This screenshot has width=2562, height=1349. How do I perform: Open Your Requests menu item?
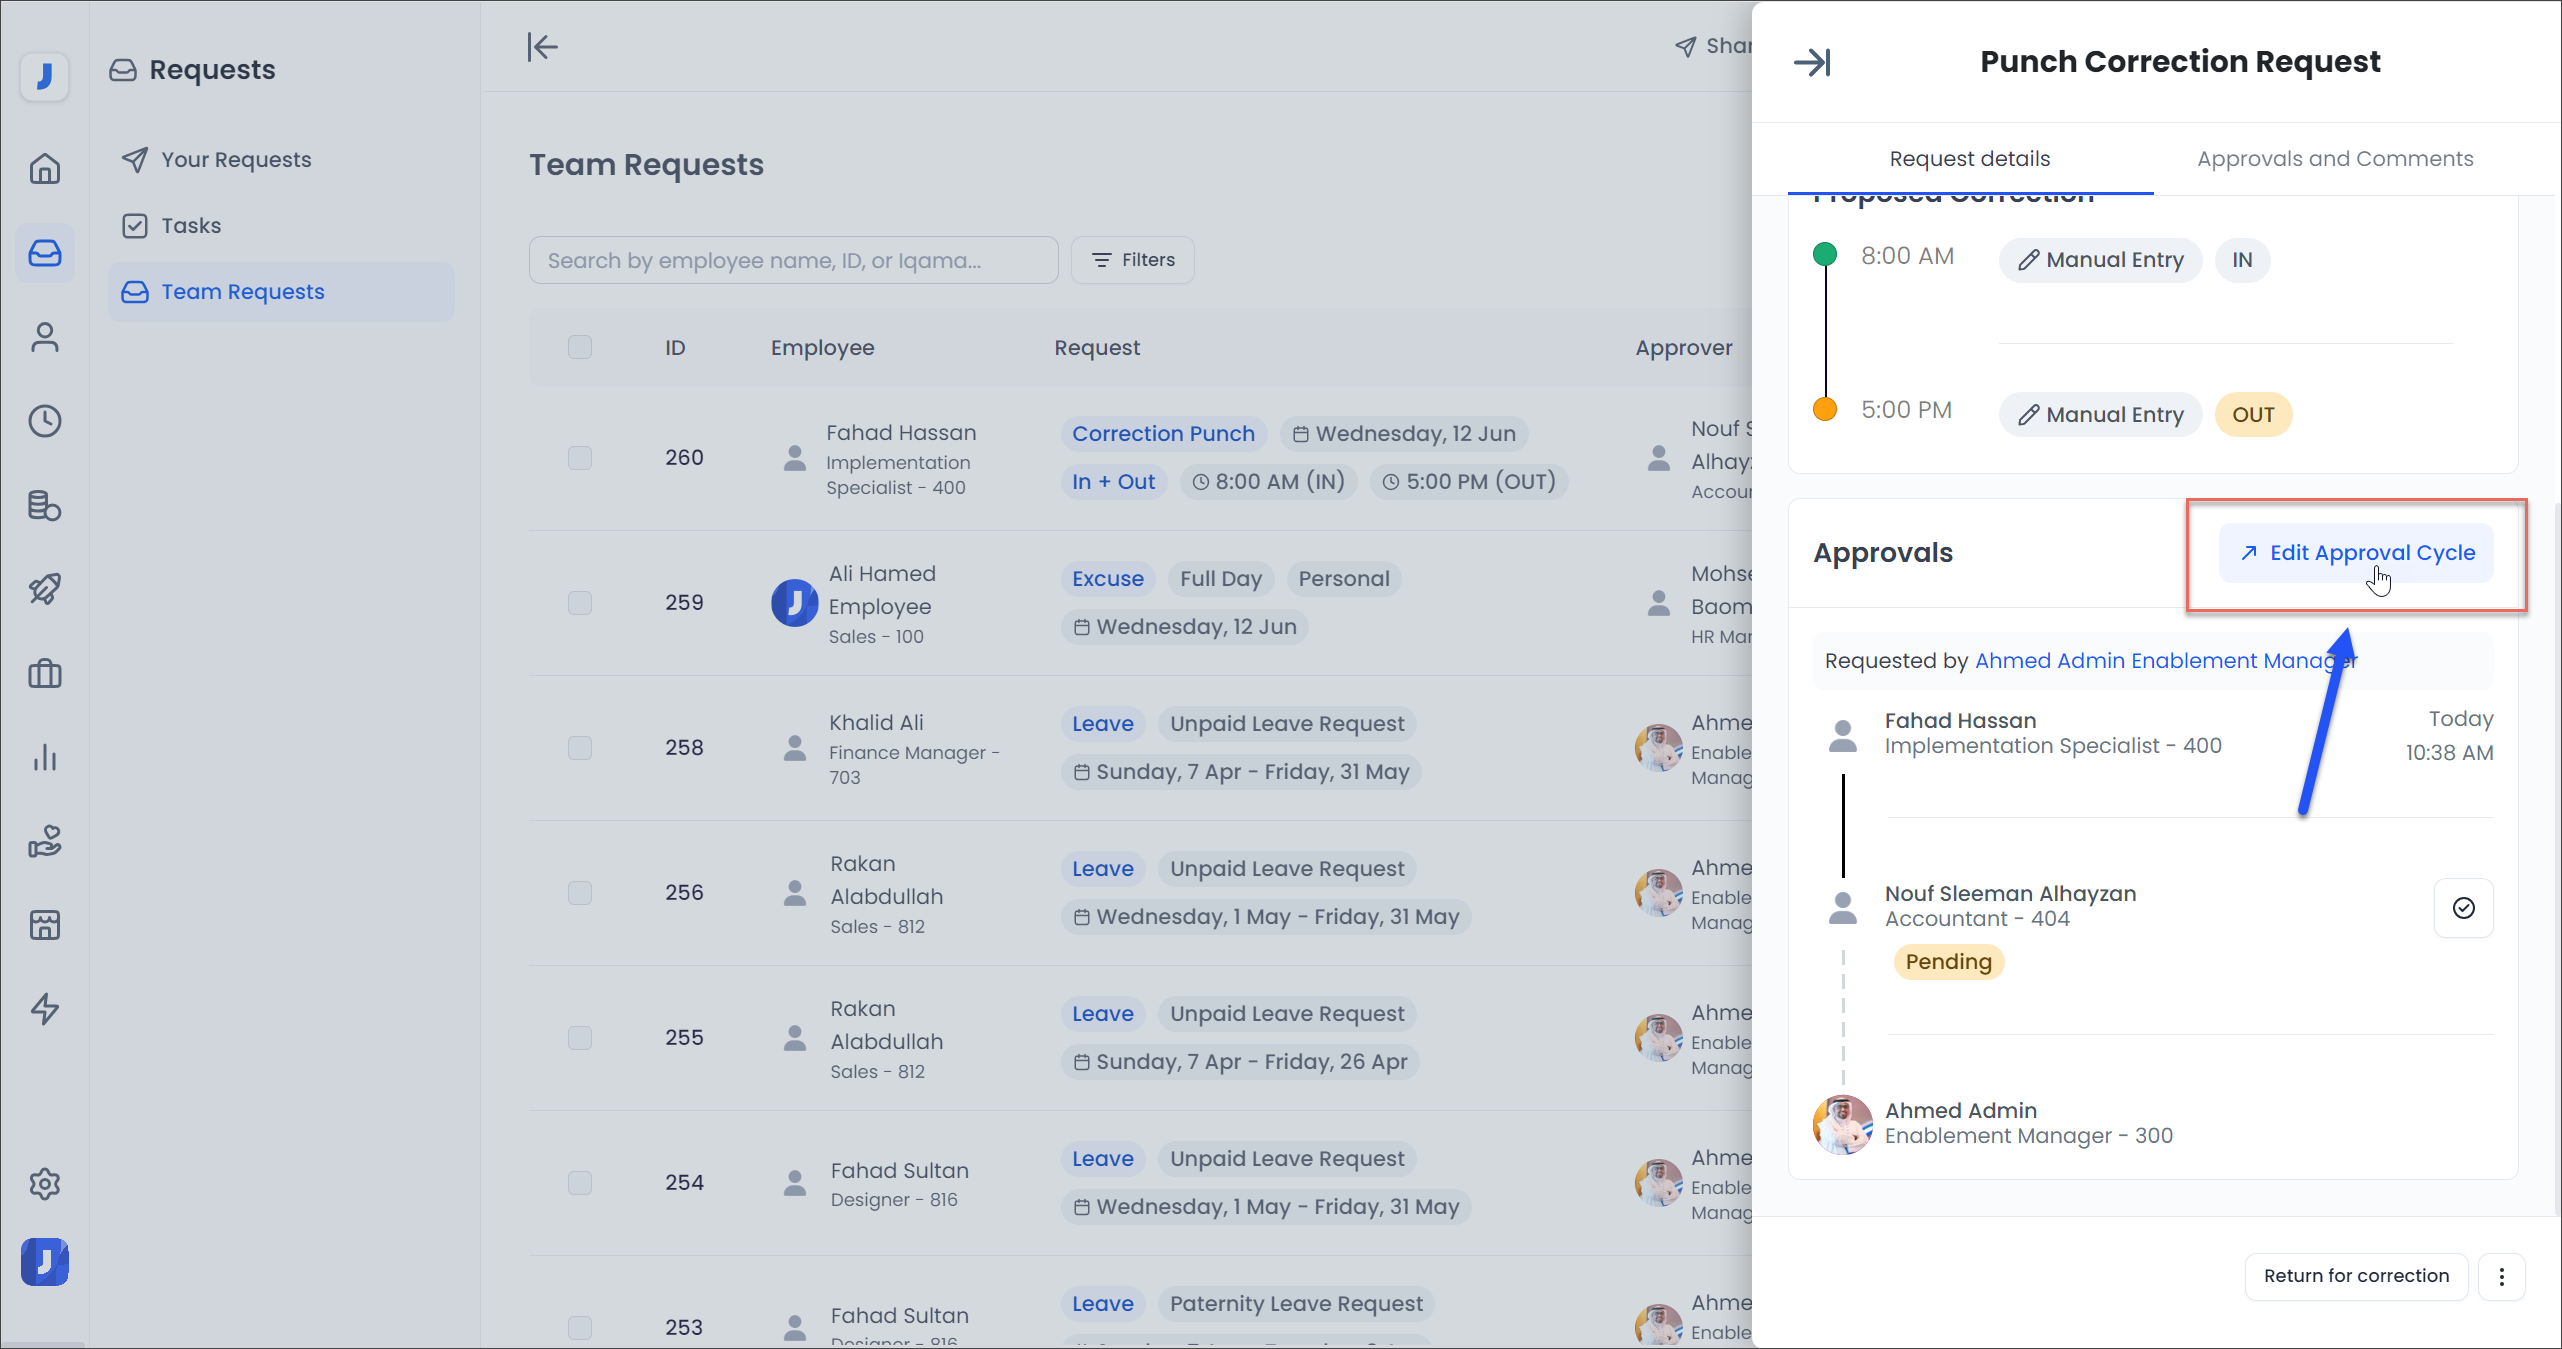[x=236, y=160]
